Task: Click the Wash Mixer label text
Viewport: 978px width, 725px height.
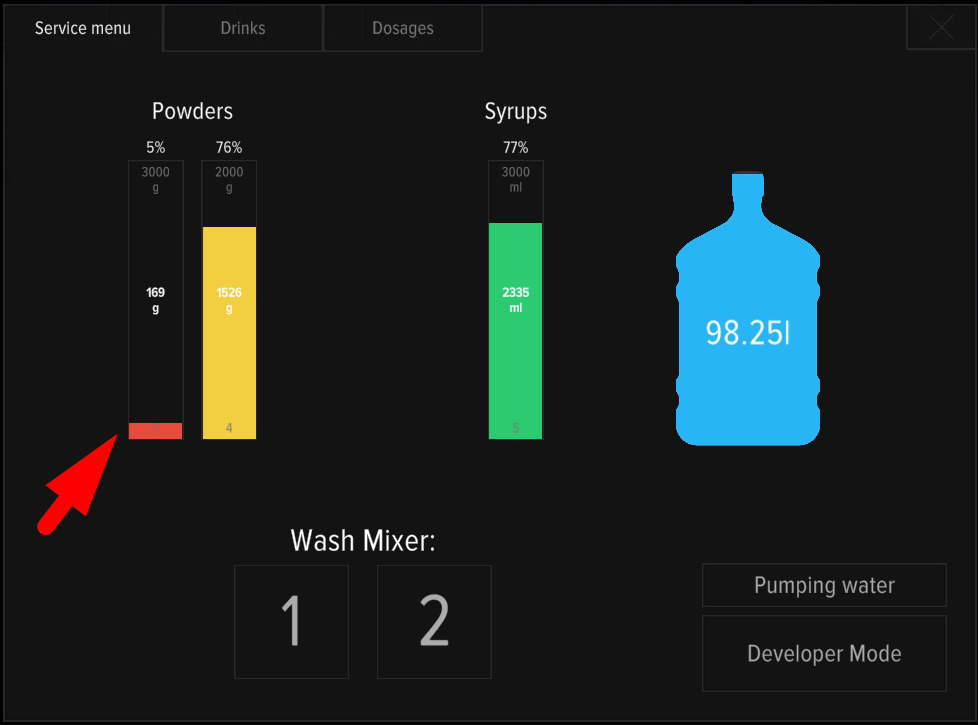Action: pos(363,541)
